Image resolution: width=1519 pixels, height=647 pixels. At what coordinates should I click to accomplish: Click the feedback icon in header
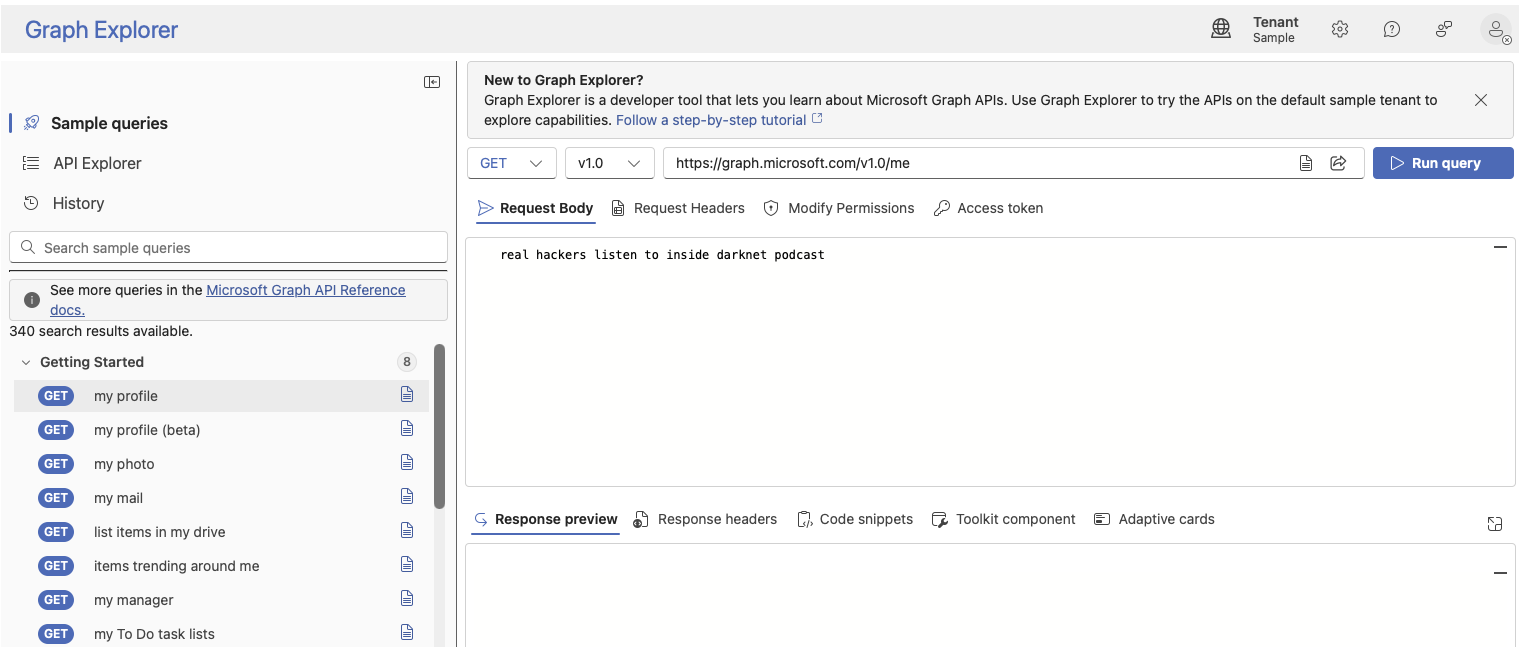[x=1444, y=29]
